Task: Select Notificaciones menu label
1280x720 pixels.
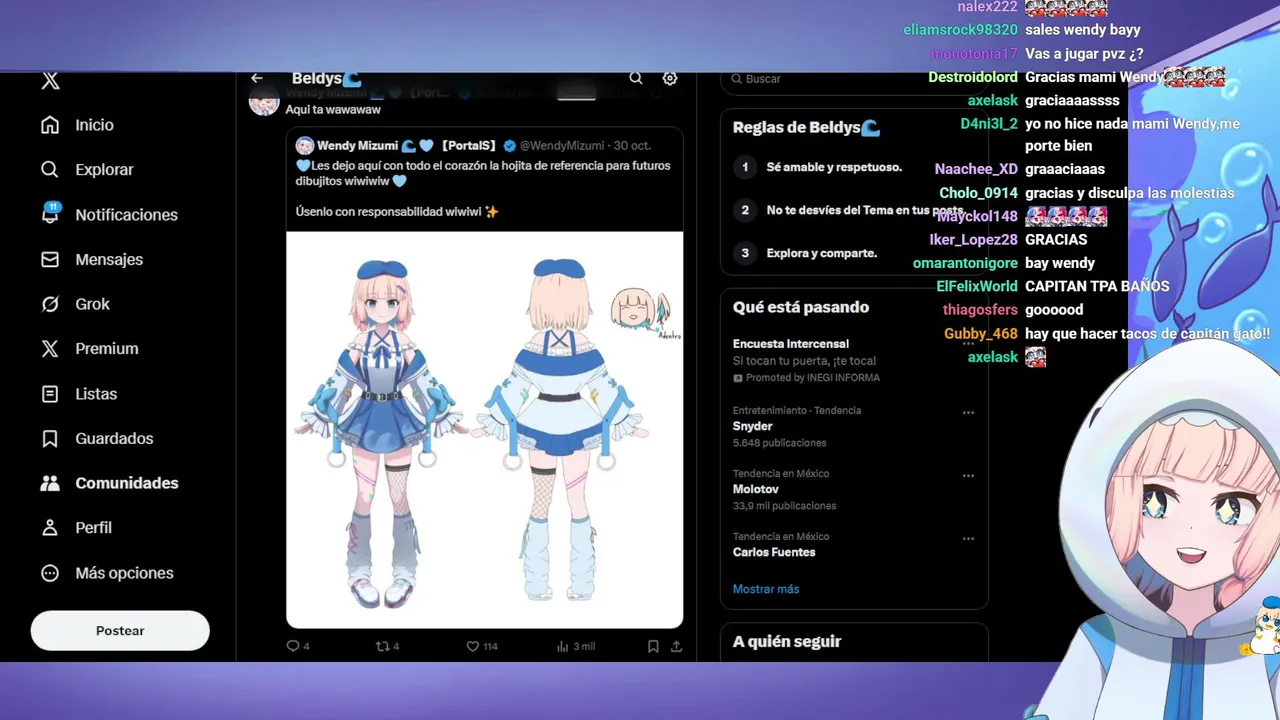Action: (126, 215)
